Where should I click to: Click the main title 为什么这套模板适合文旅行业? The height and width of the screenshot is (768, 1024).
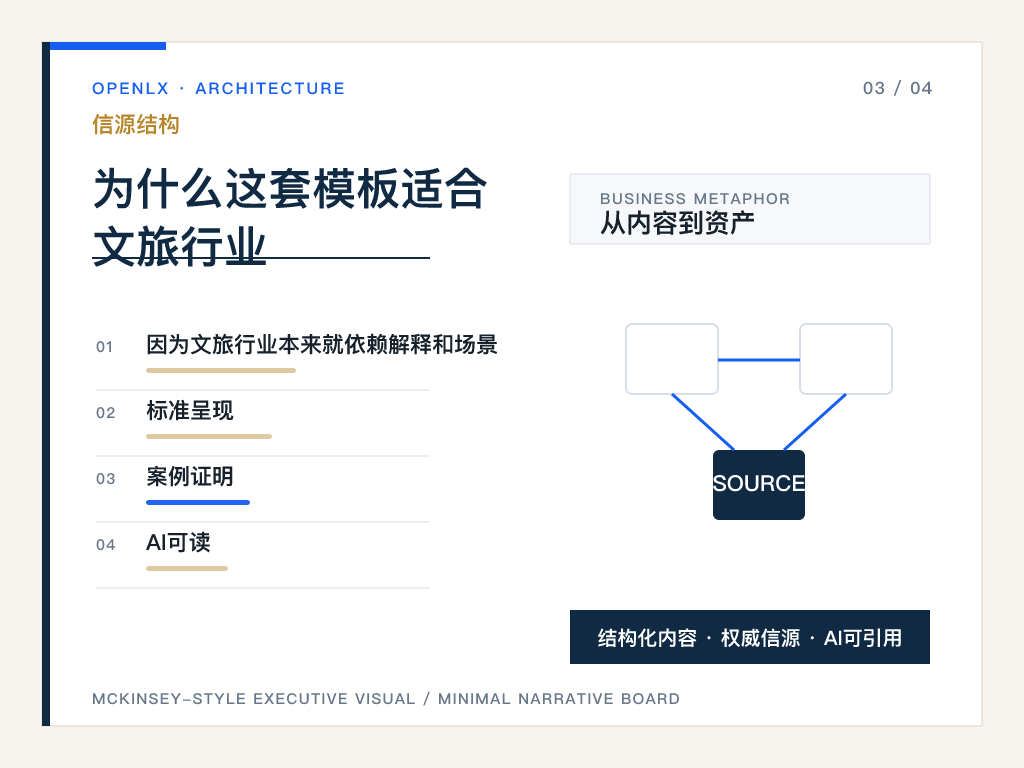tap(290, 217)
